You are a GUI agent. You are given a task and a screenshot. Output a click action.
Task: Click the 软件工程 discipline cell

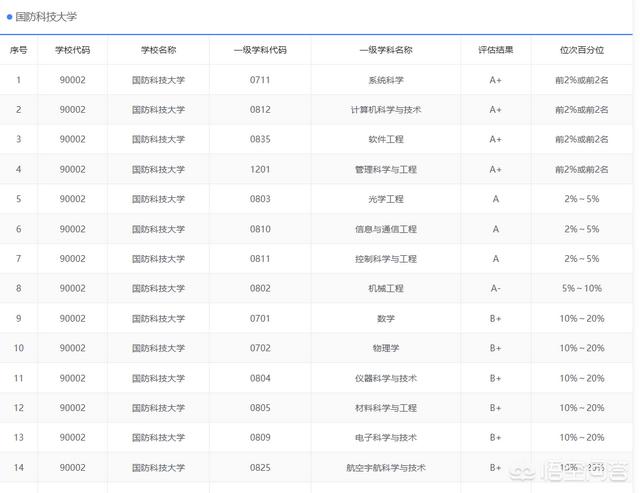386,140
